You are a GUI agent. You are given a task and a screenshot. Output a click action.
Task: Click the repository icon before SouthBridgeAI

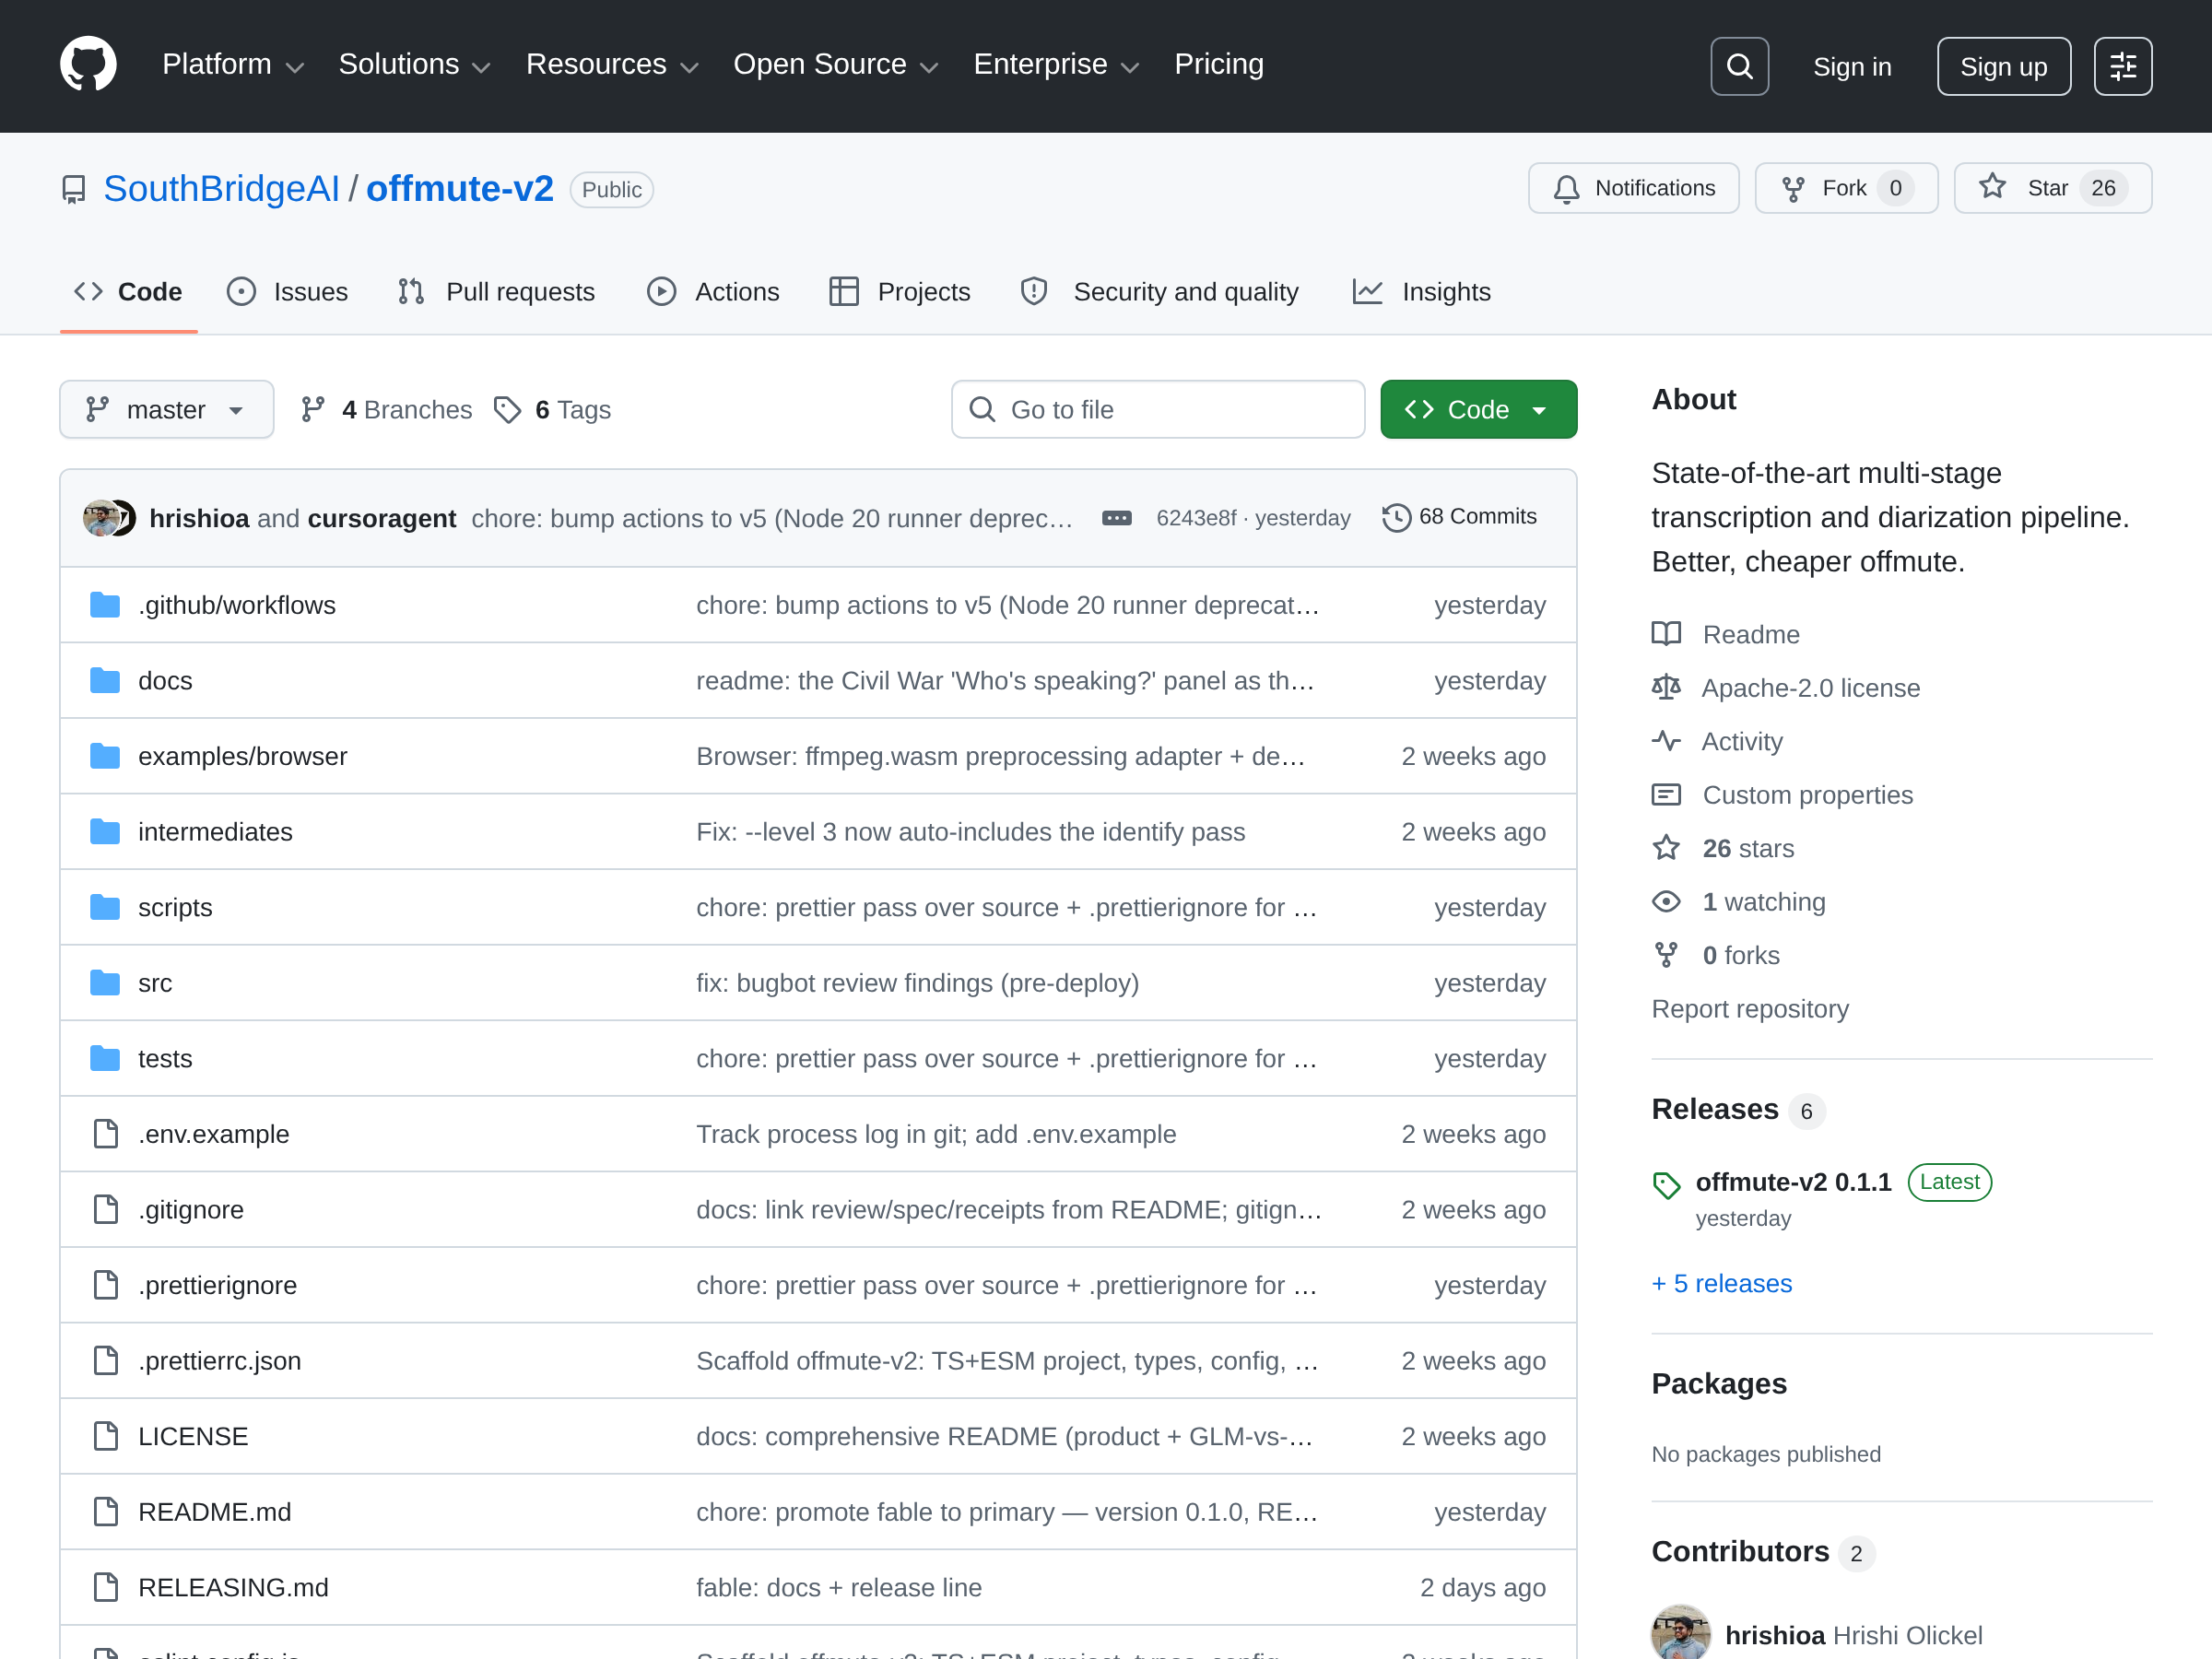tap(74, 189)
